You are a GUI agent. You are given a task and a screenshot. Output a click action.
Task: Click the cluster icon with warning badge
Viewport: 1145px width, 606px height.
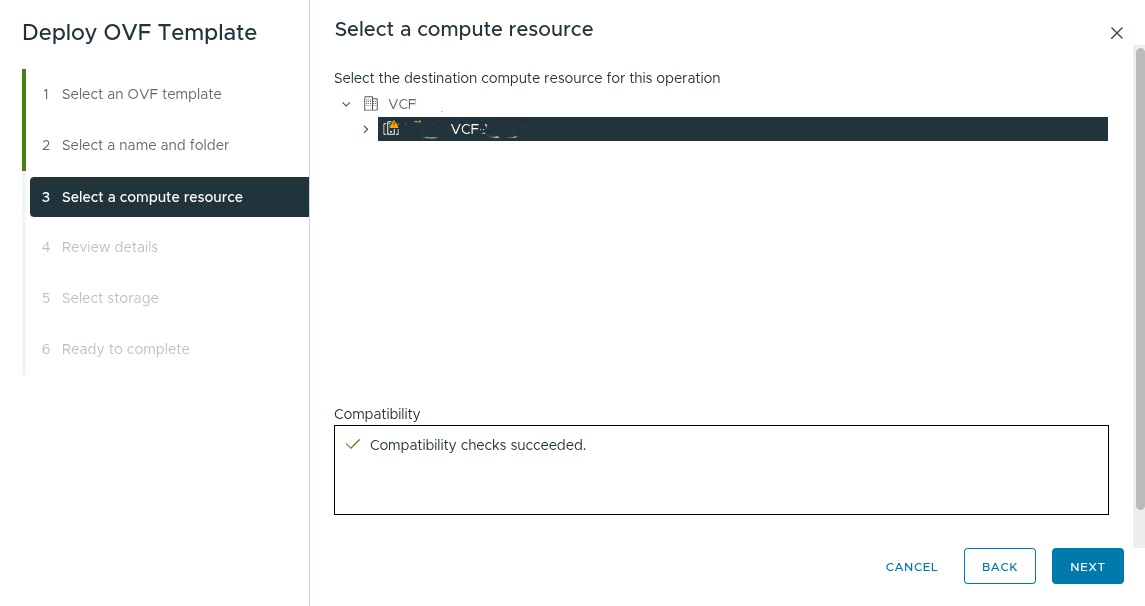click(x=392, y=128)
